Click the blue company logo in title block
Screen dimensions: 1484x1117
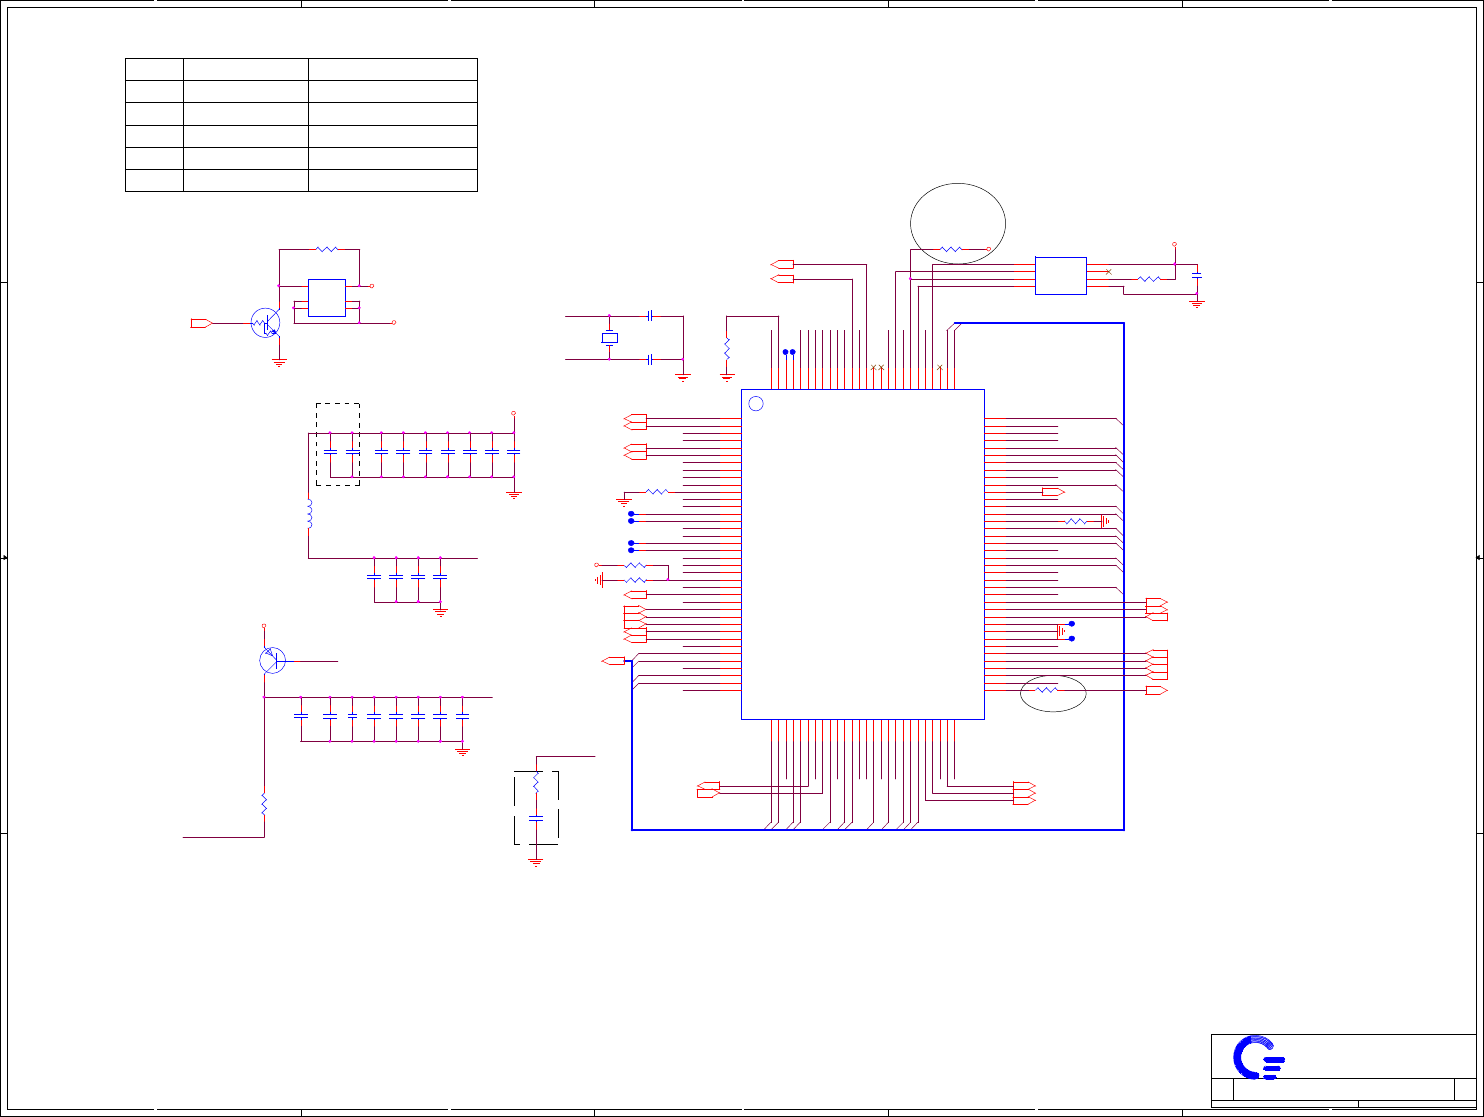(x=1258, y=1058)
